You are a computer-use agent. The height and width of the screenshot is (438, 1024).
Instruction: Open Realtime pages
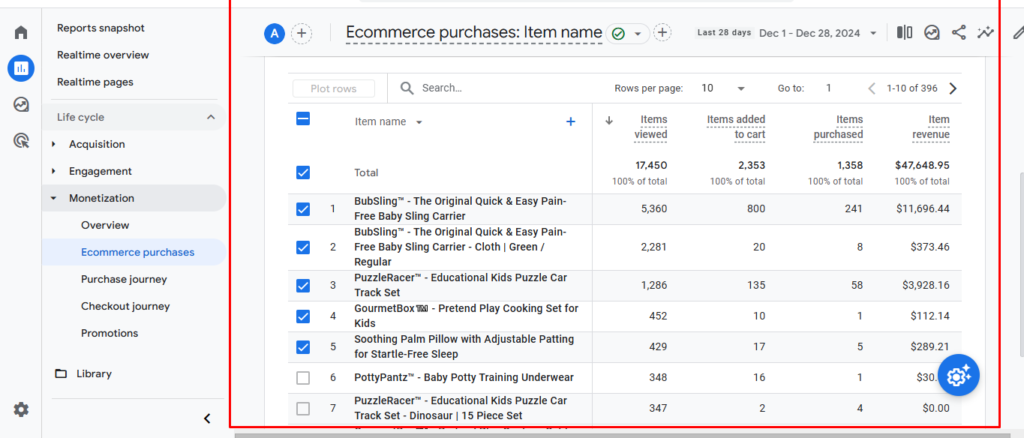tap(95, 82)
